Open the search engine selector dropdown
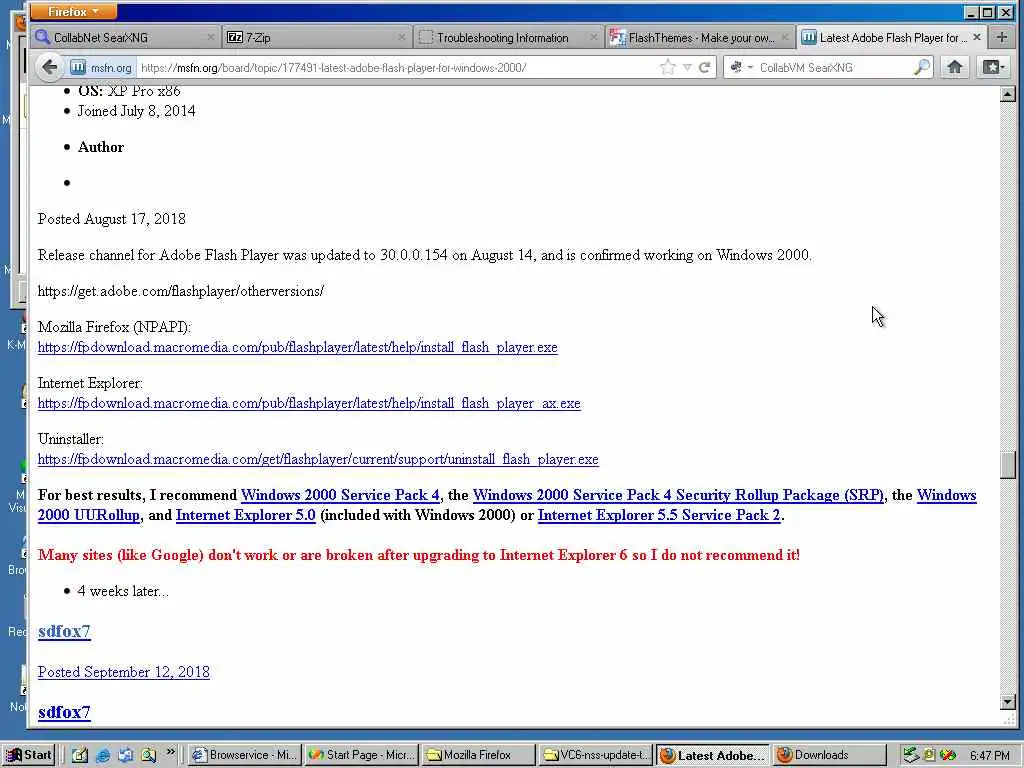Viewport: 1024px width, 768px height. [x=741, y=67]
